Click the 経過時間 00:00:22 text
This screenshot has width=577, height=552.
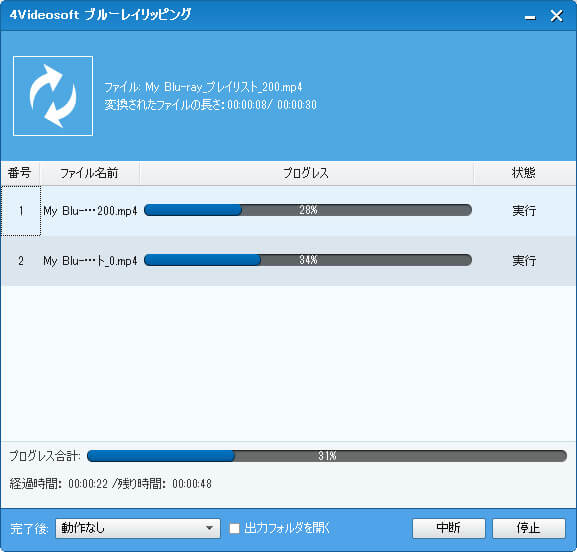click(x=59, y=484)
